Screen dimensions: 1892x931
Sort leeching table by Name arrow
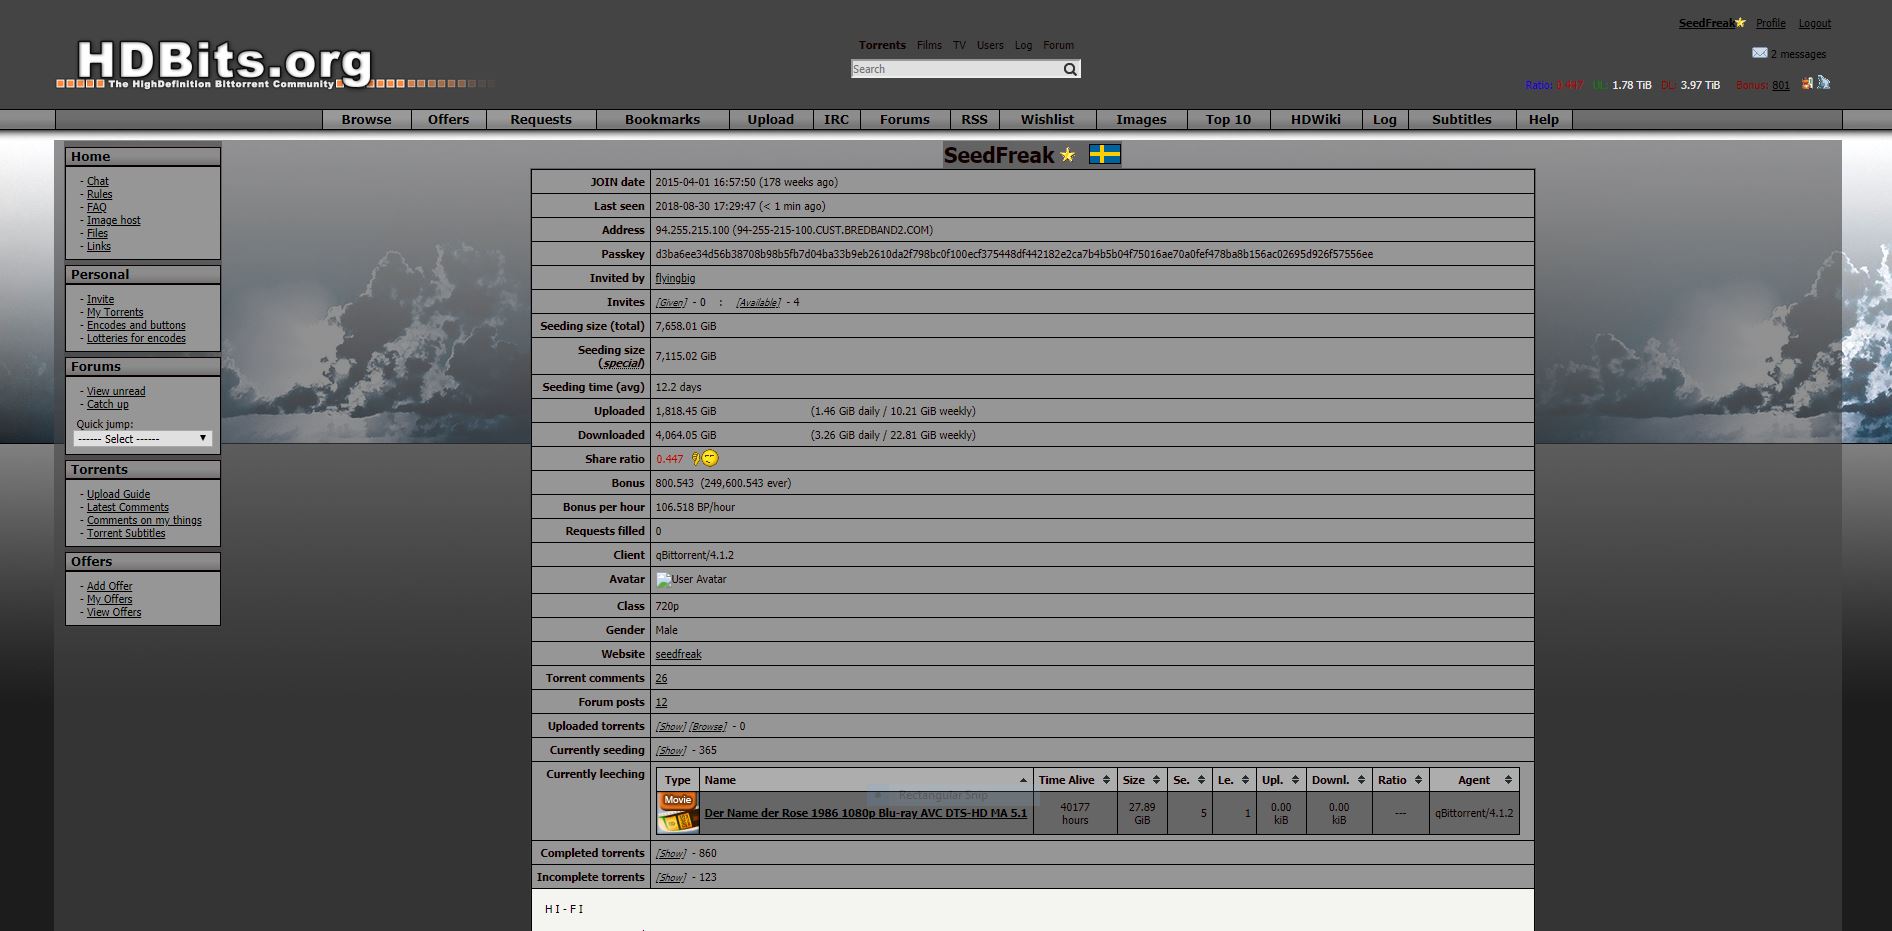point(1023,780)
